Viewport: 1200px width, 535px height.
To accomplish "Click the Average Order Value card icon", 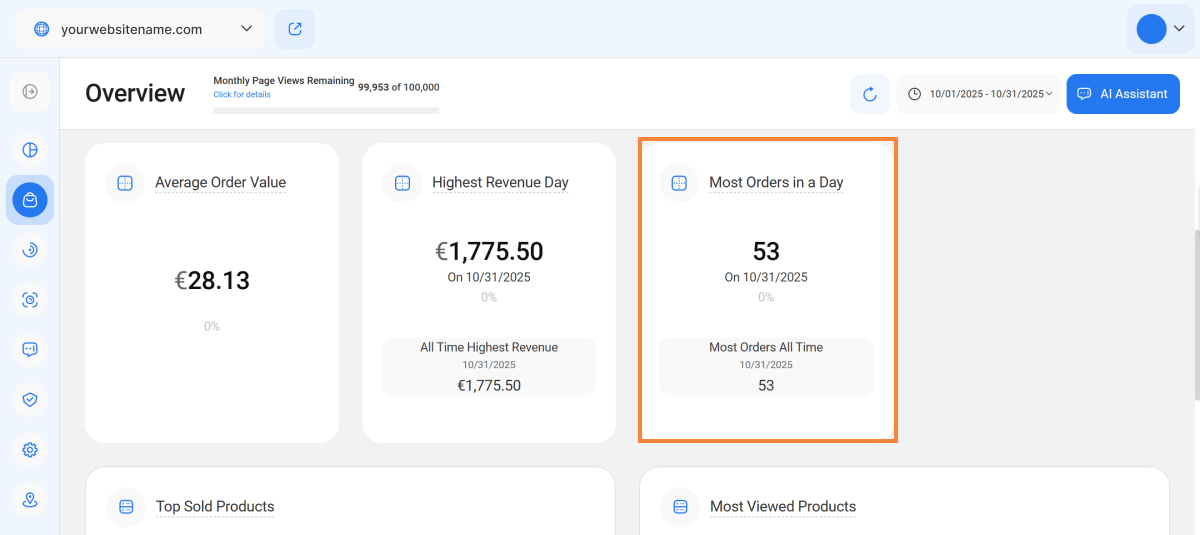I will (125, 183).
